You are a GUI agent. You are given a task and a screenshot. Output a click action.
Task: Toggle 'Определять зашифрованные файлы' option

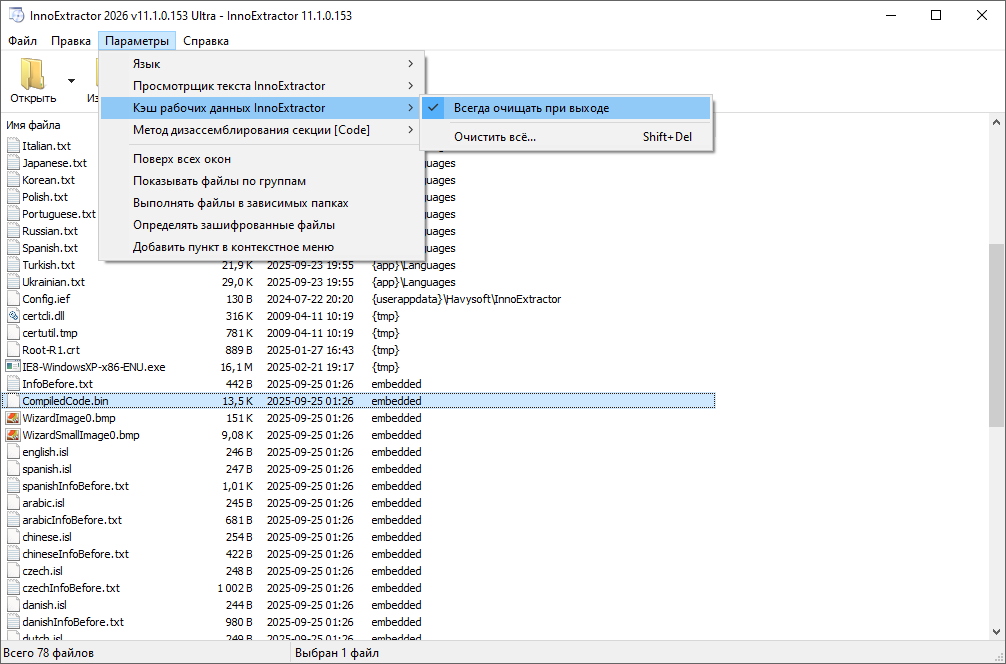pos(233,225)
